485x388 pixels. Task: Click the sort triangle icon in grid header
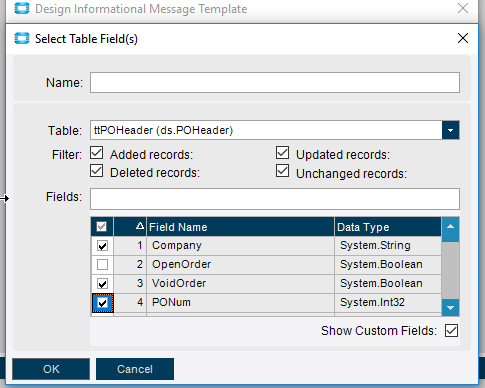(140, 226)
